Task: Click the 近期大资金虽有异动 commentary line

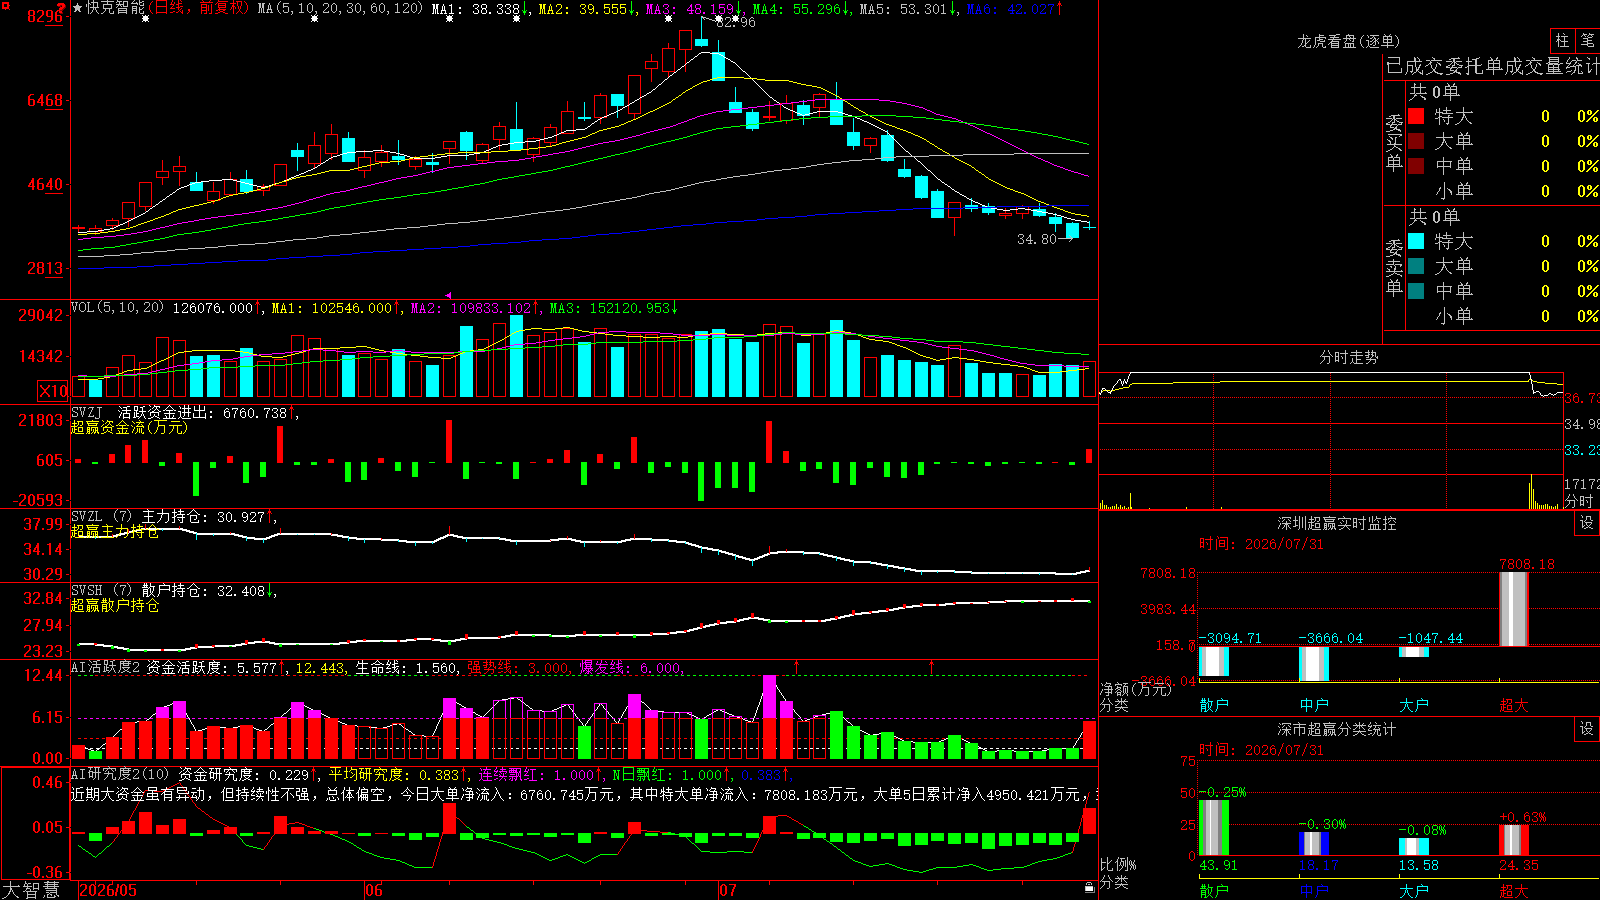Action: 584,795
